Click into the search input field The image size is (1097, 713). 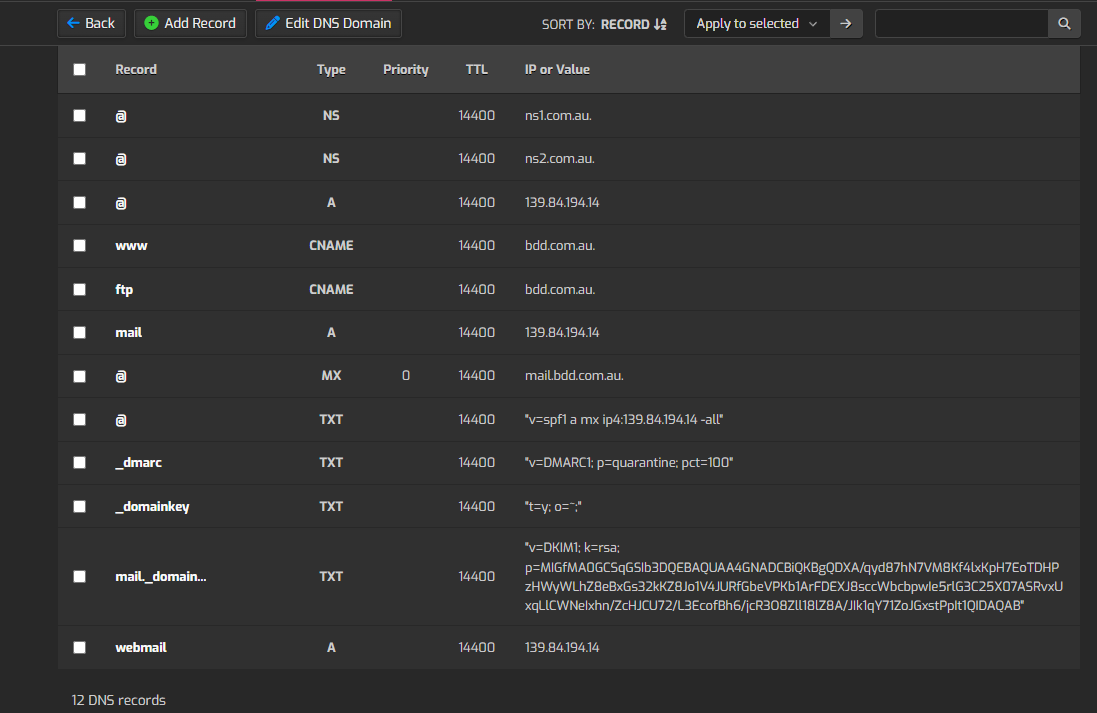[960, 23]
